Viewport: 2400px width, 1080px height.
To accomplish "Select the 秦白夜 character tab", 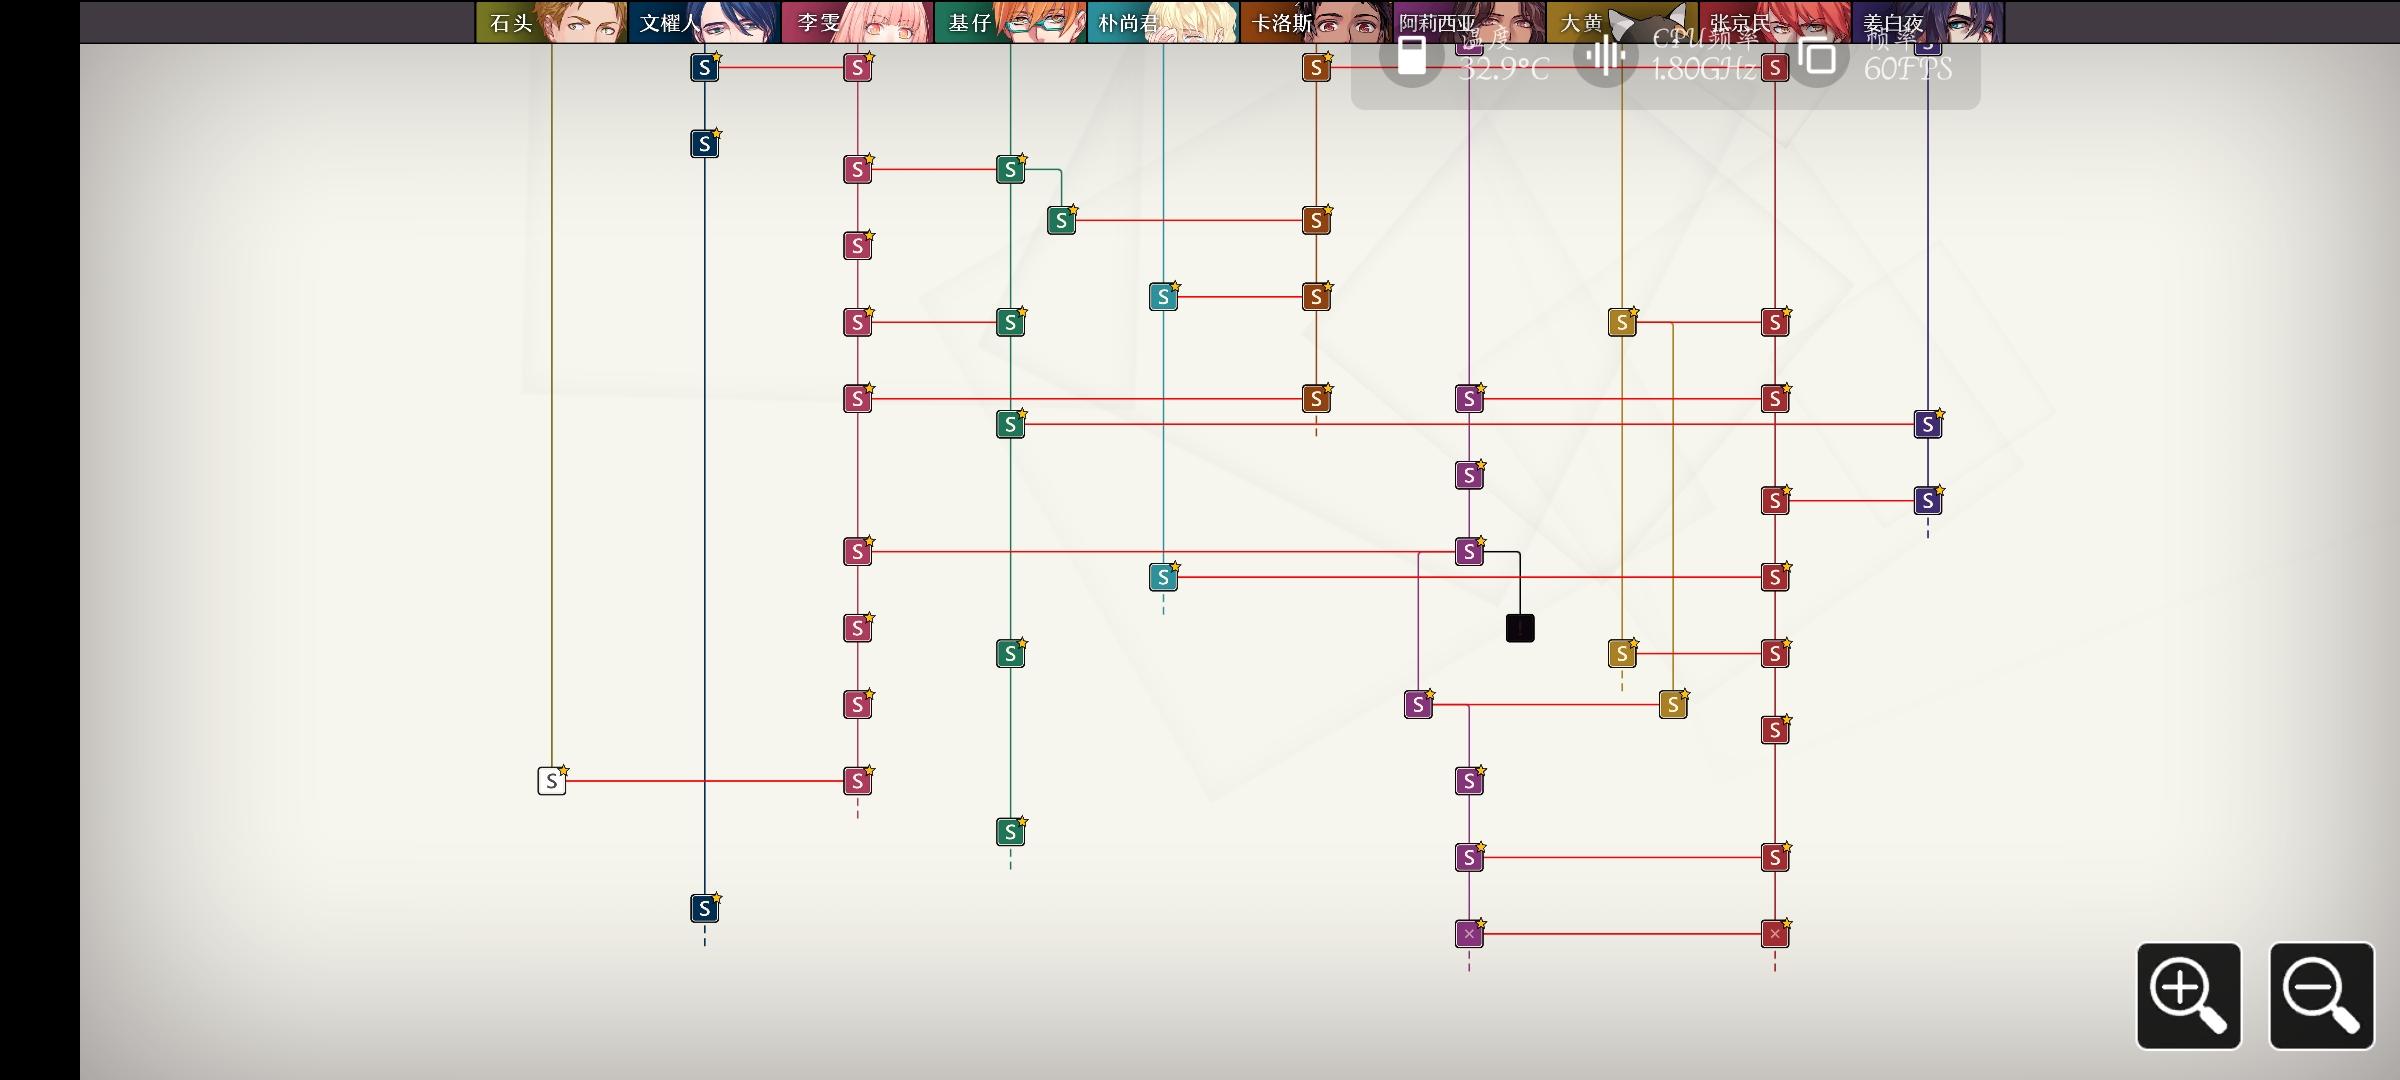I will (1929, 22).
